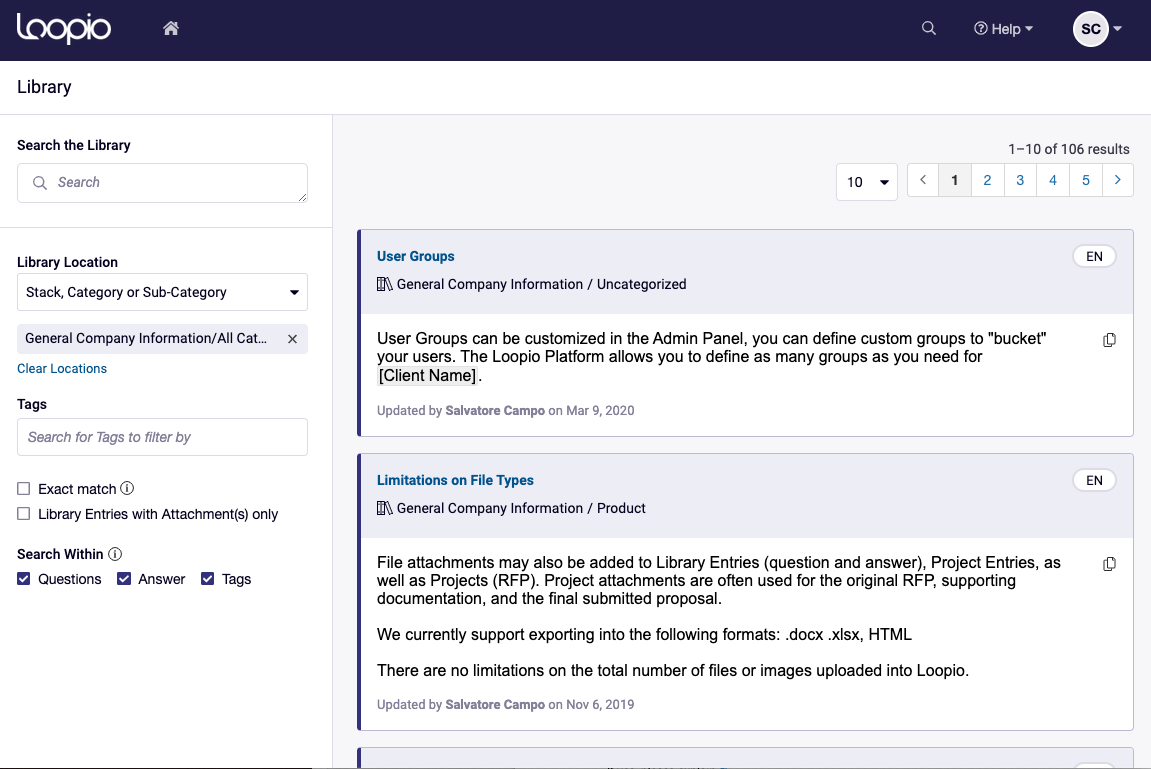This screenshot has width=1151, height=769.
Task: Show Exact match info tooltip icon
Action: coord(127,488)
